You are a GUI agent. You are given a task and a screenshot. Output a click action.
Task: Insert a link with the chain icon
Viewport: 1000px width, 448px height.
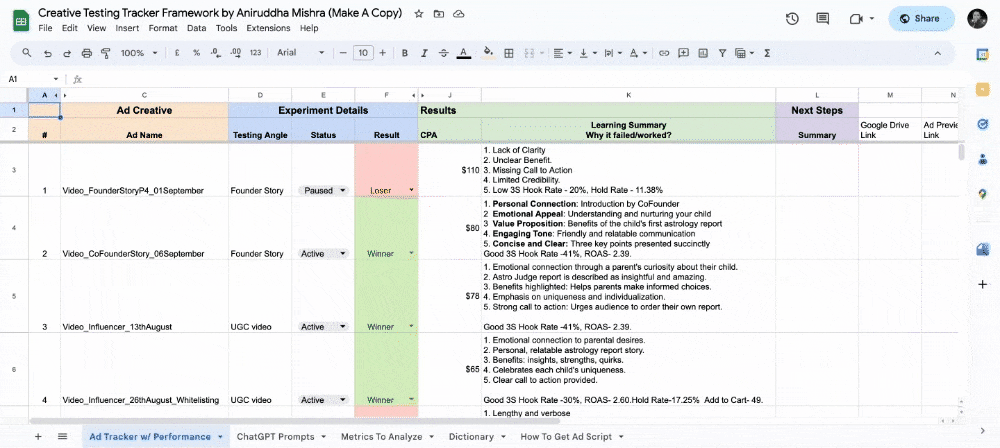(664, 53)
